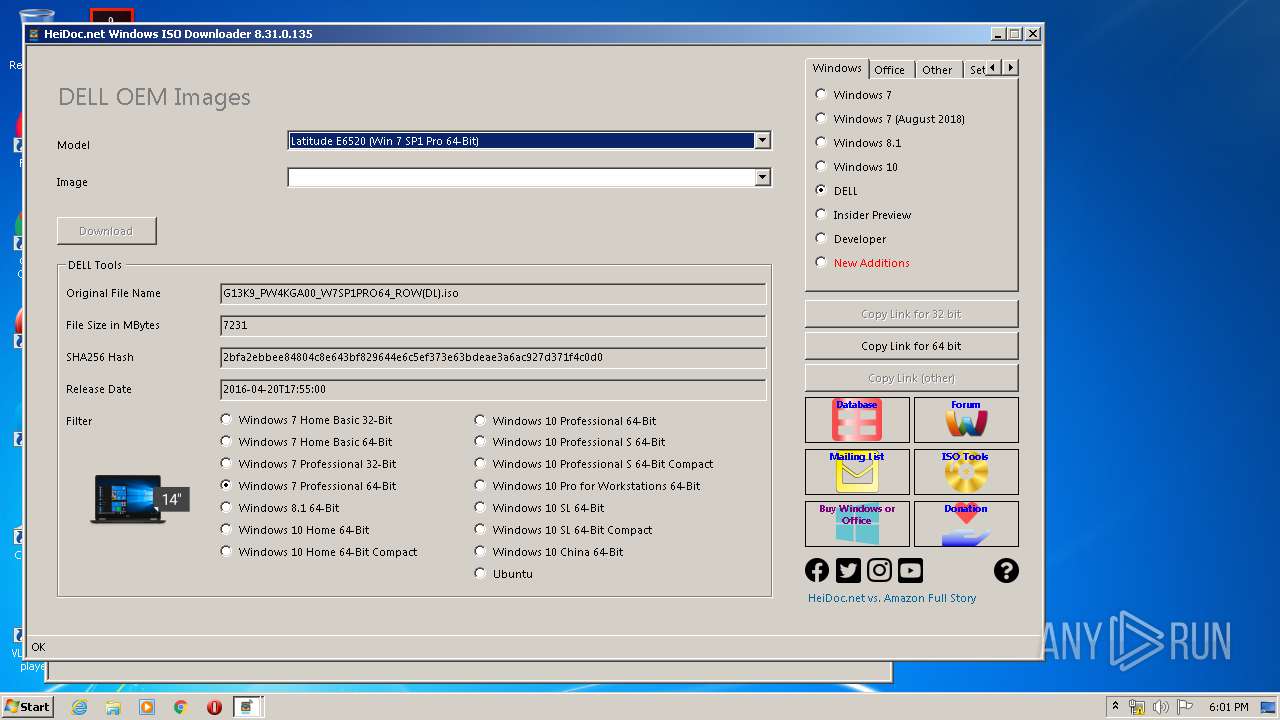
Task: Open the Instagram social icon
Action: click(879, 570)
